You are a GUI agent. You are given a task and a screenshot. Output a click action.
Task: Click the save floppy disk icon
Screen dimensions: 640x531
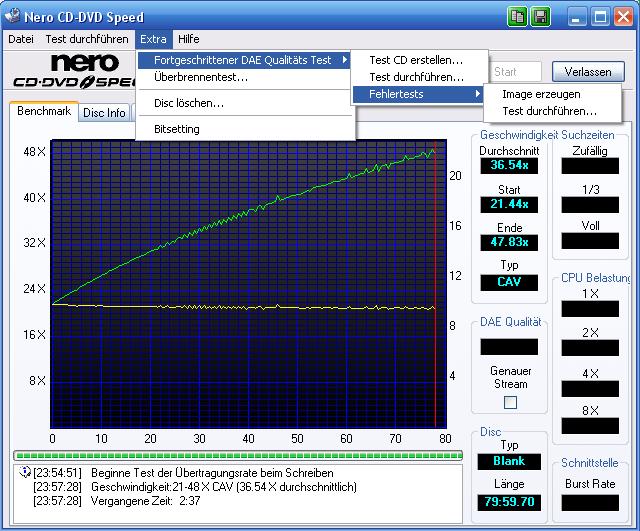tap(540, 17)
